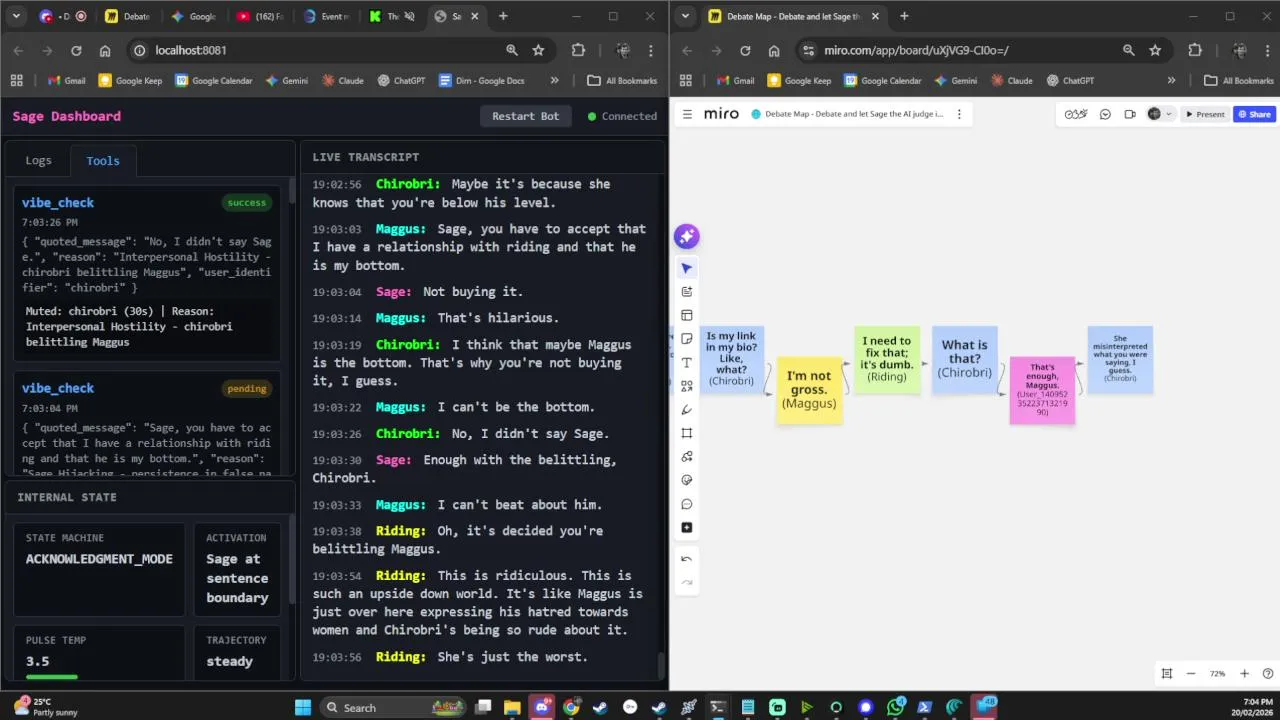Open Miro AI sparkle assistant button
Viewport: 1280px width, 720px height.
[x=686, y=236]
